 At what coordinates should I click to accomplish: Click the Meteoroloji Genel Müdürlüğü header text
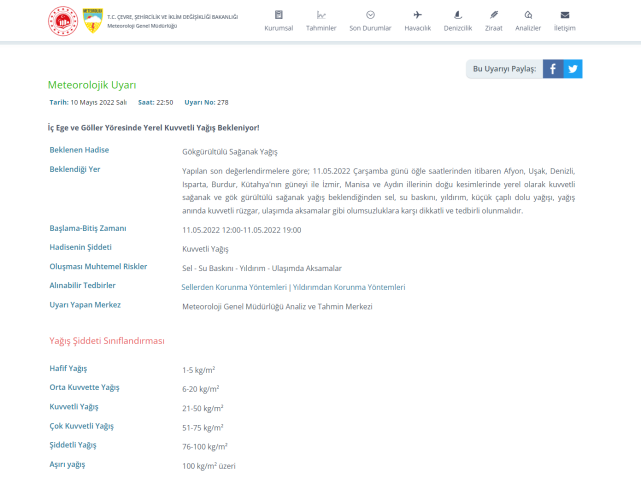click(141, 25)
